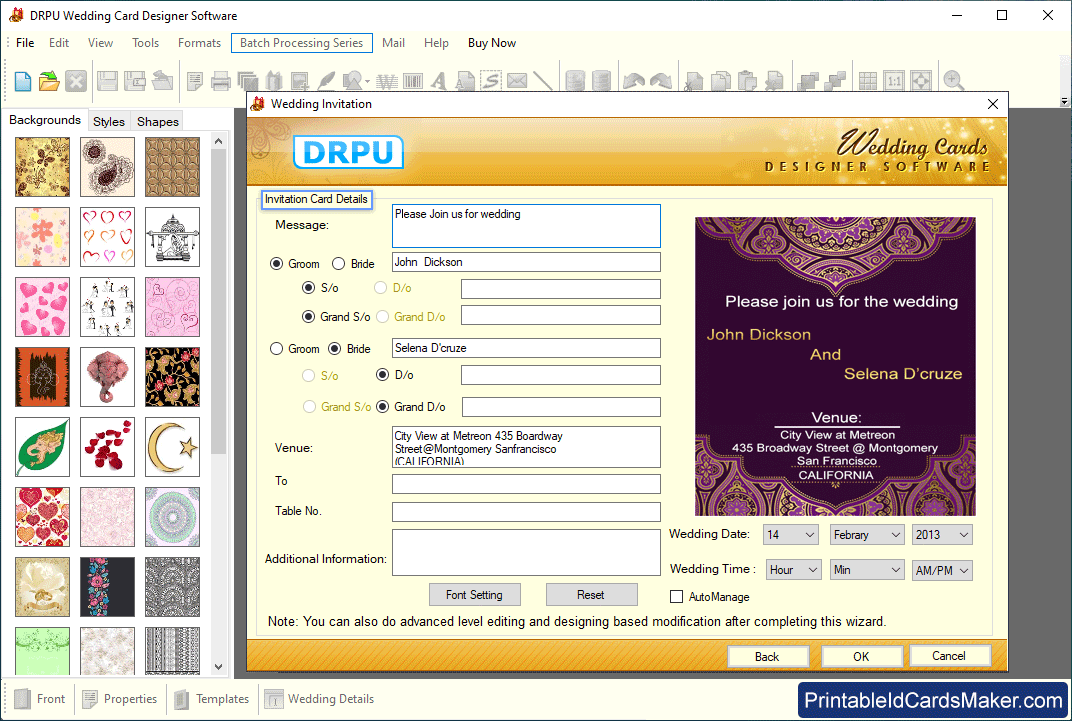This screenshot has width=1072, height=721.
Task: Select the crescent moon and star background
Action: tap(172, 447)
